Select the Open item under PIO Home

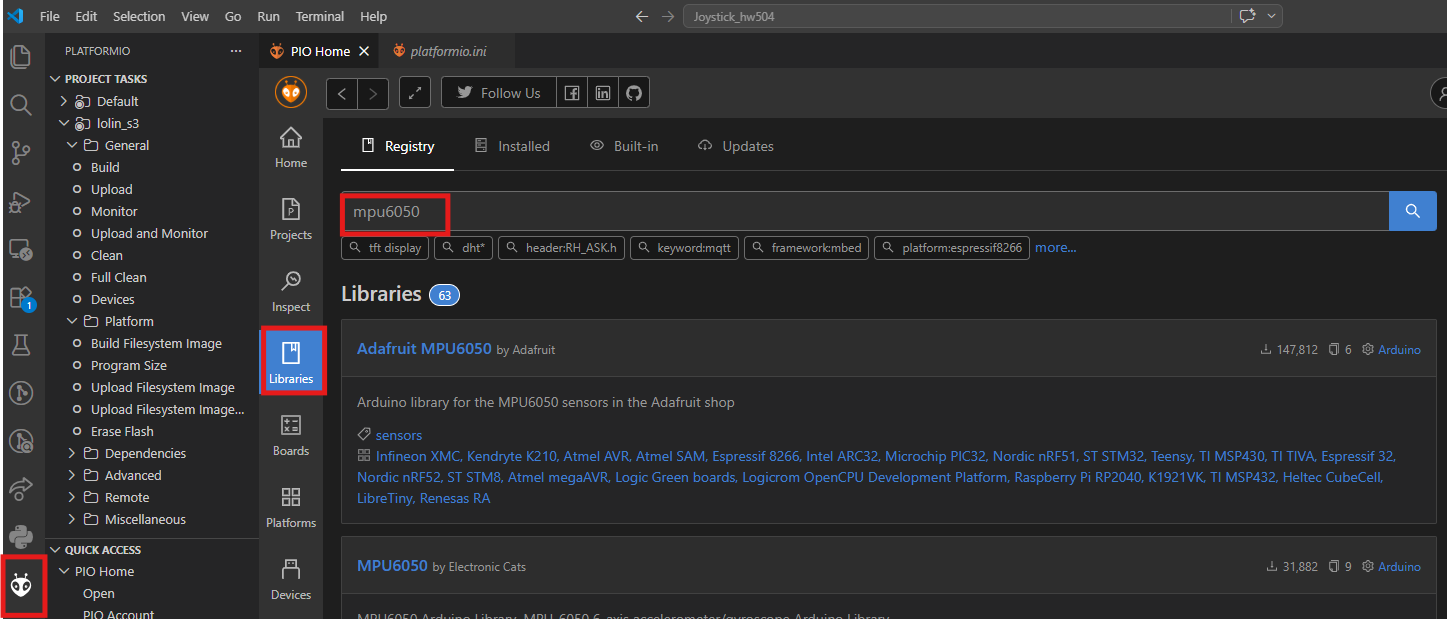[99, 593]
